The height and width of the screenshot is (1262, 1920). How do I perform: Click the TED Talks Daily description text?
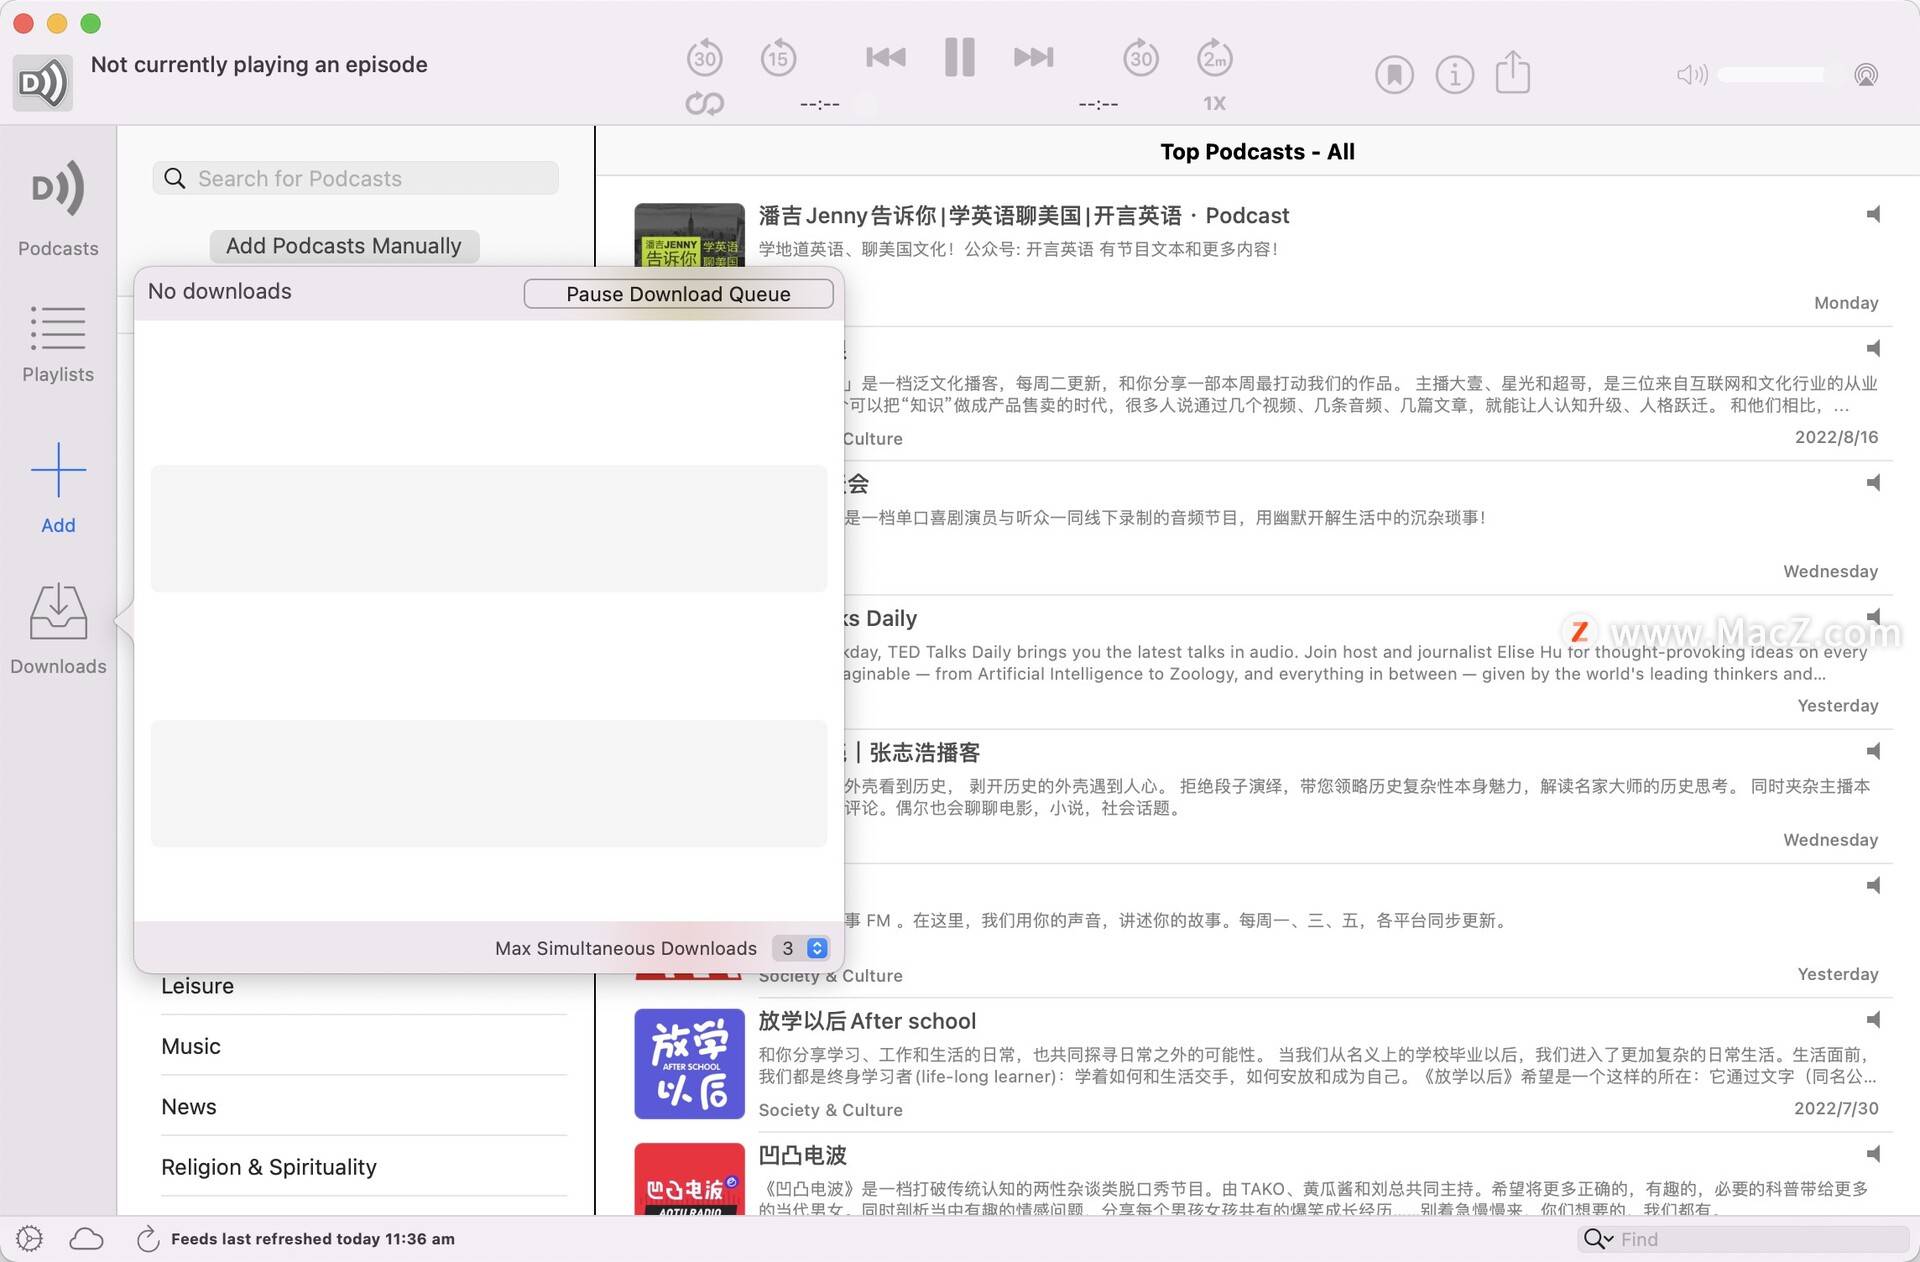point(1355,663)
